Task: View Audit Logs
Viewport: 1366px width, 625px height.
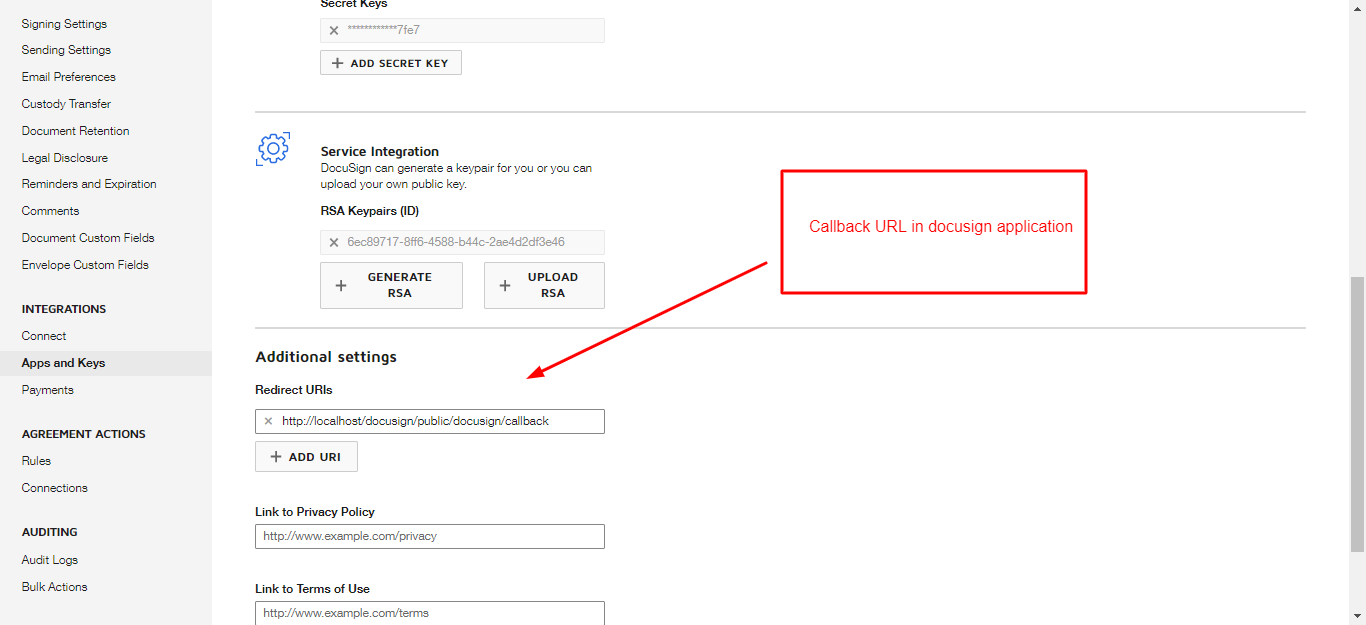Action: pos(50,560)
